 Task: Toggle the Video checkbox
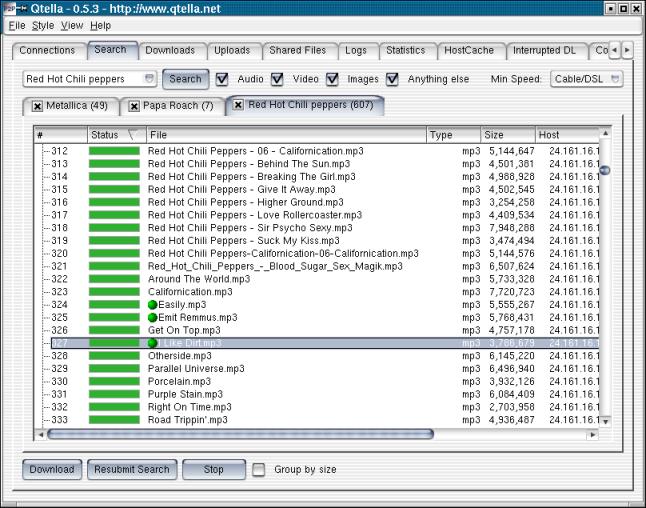(x=277, y=79)
